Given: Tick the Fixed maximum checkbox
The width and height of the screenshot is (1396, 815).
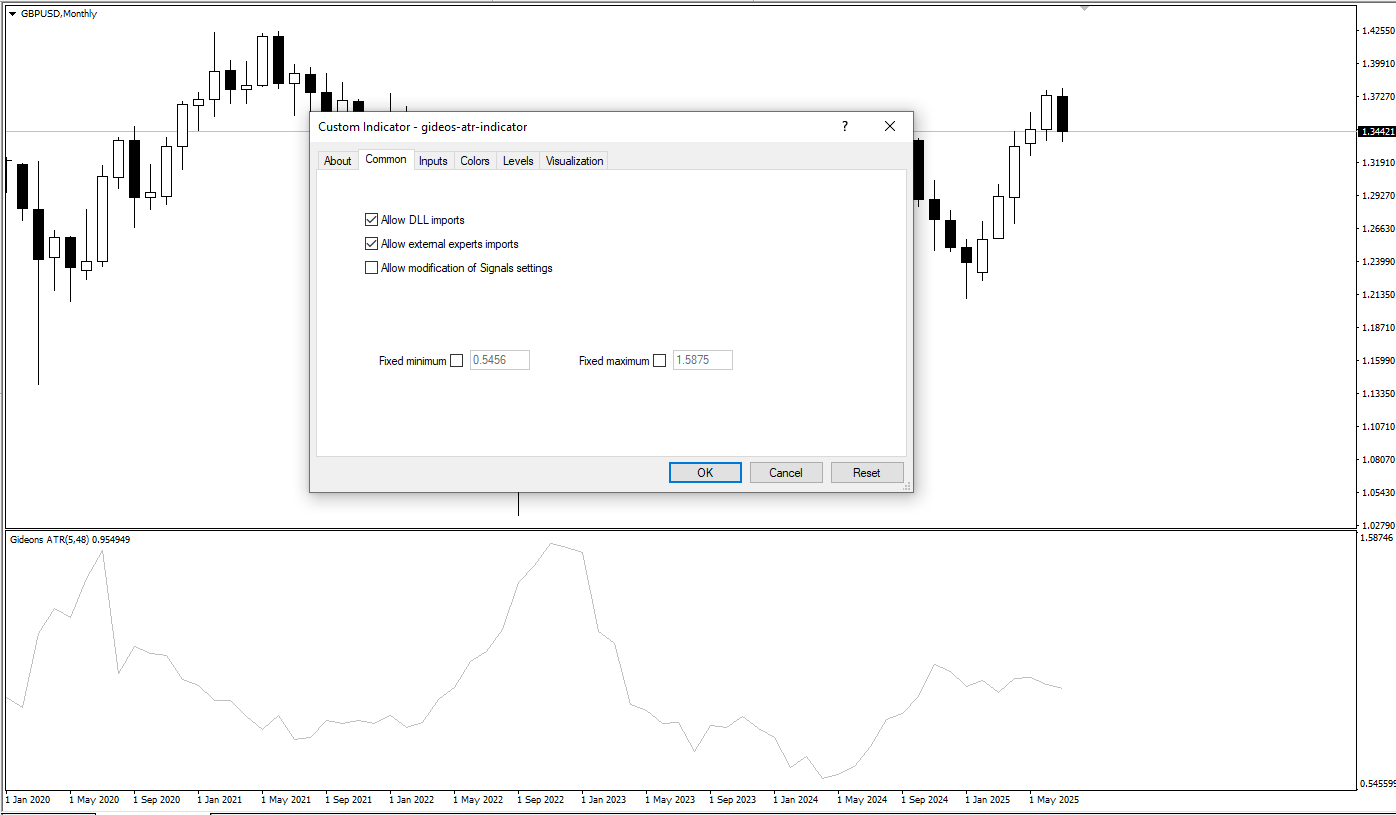Looking at the screenshot, I should pos(659,361).
